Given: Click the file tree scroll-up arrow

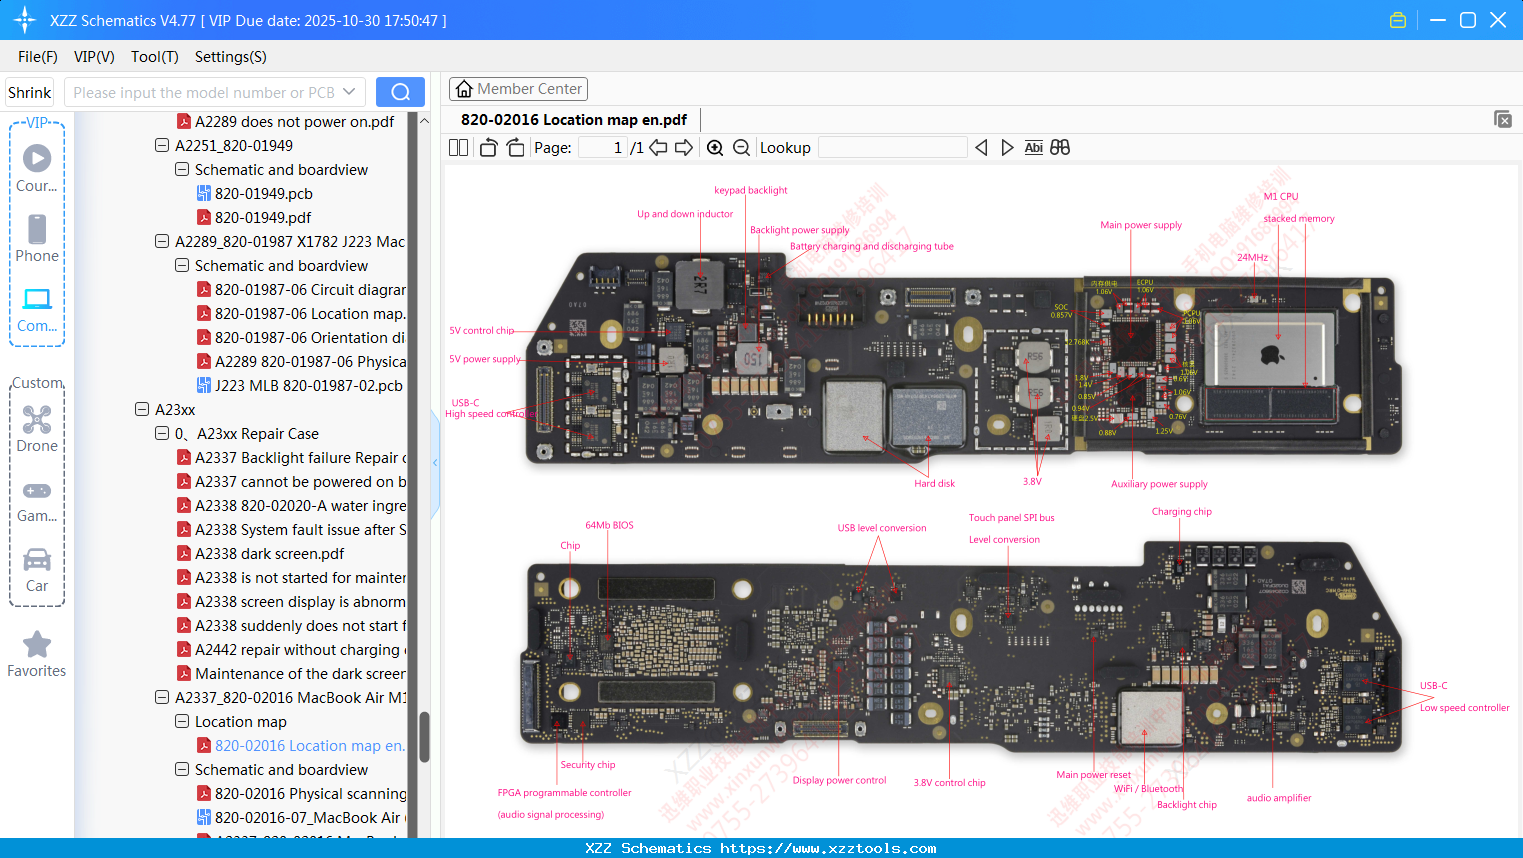Looking at the screenshot, I should click(x=424, y=120).
